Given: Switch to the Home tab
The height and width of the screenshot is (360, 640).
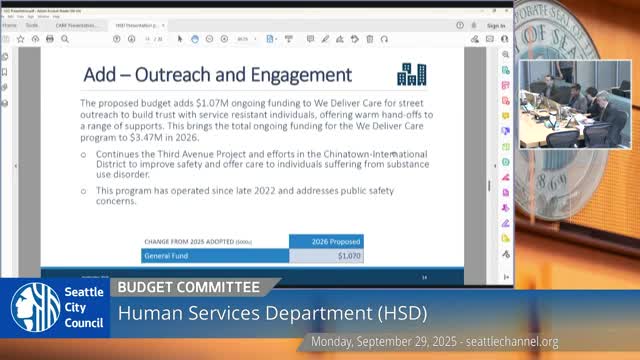Looking at the screenshot, I should pyautogui.click(x=9, y=25).
